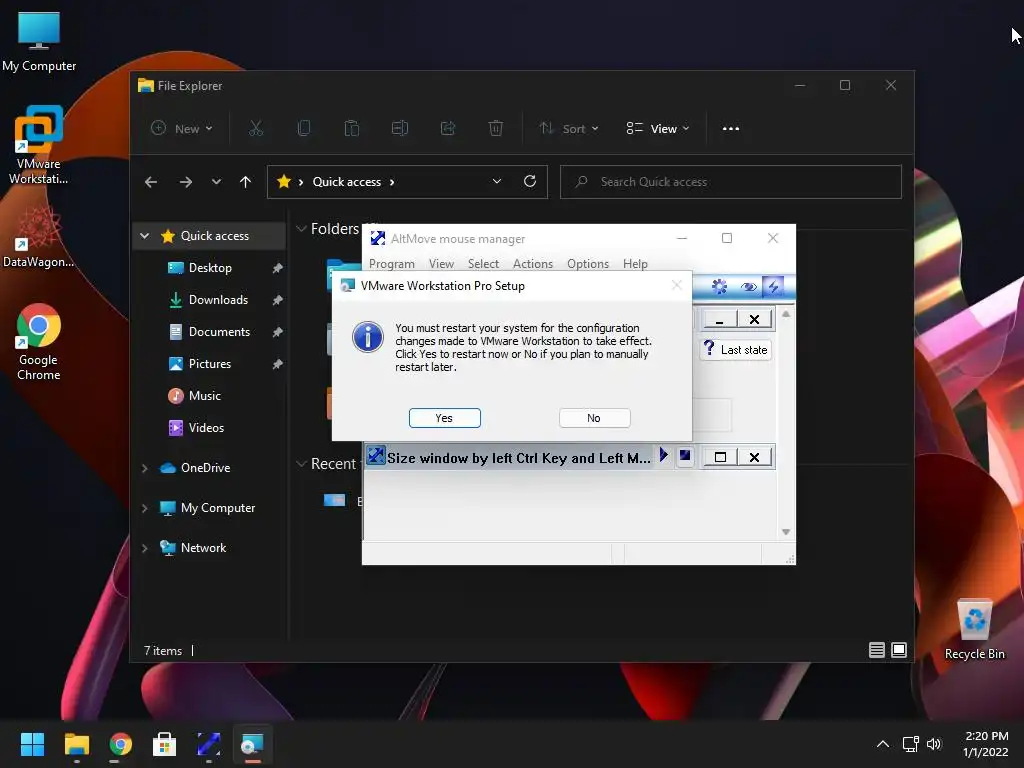
Task: Open the Windows Start menu
Action: coord(32,744)
